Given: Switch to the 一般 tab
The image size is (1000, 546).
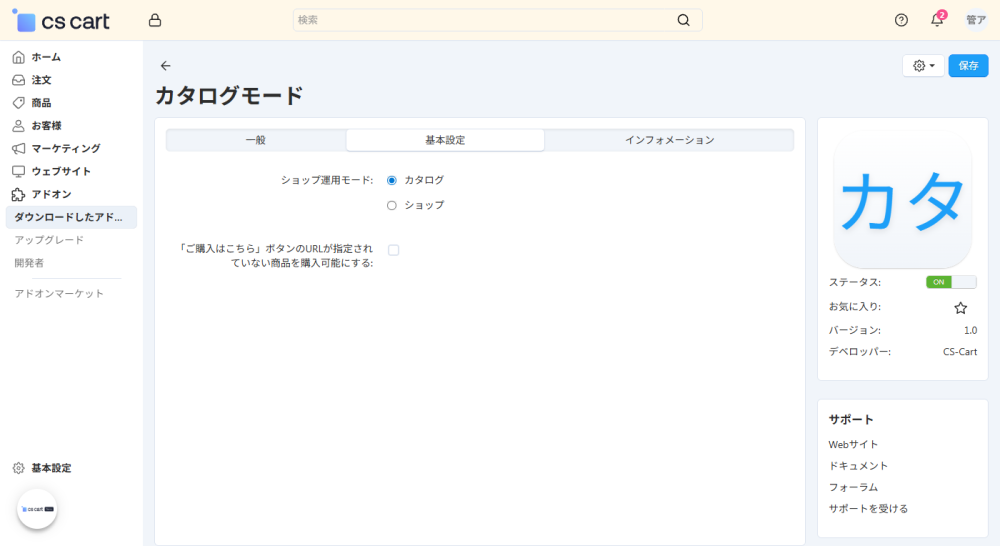Looking at the screenshot, I should point(256,140).
